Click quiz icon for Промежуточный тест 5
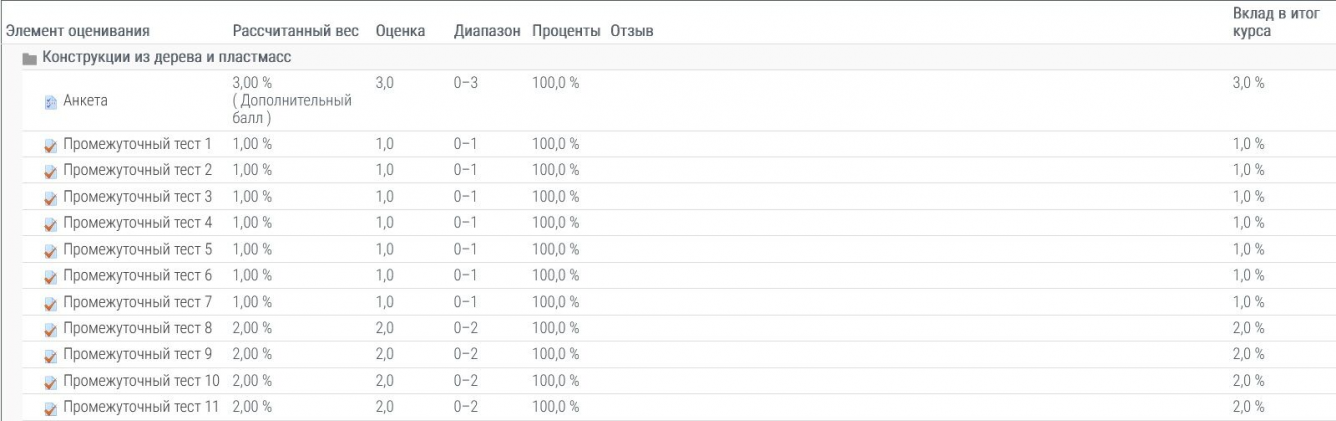Image resolution: width=1336 pixels, height=421 pixels. click(50, 249)
